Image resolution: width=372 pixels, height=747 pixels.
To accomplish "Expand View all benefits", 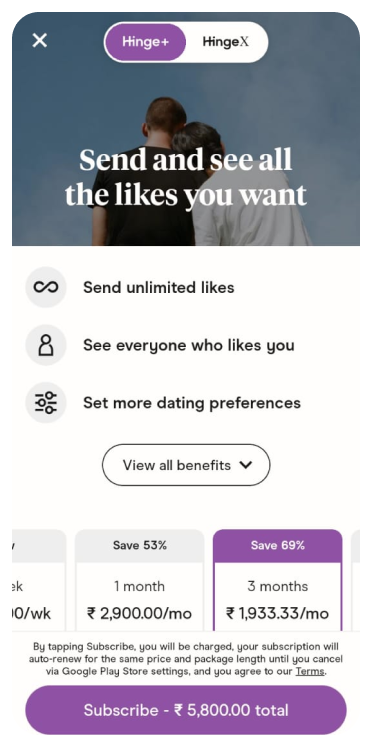I will pyautogui.click(x=186, y=465).
